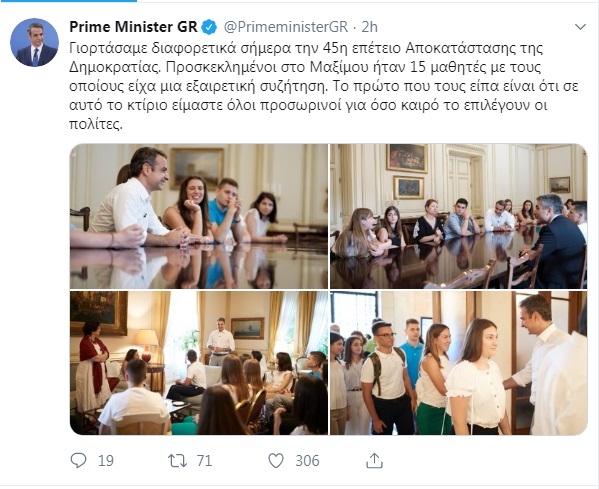Click the Greek tweet text body
Screen dimensions: 599x489
[324, 86]
